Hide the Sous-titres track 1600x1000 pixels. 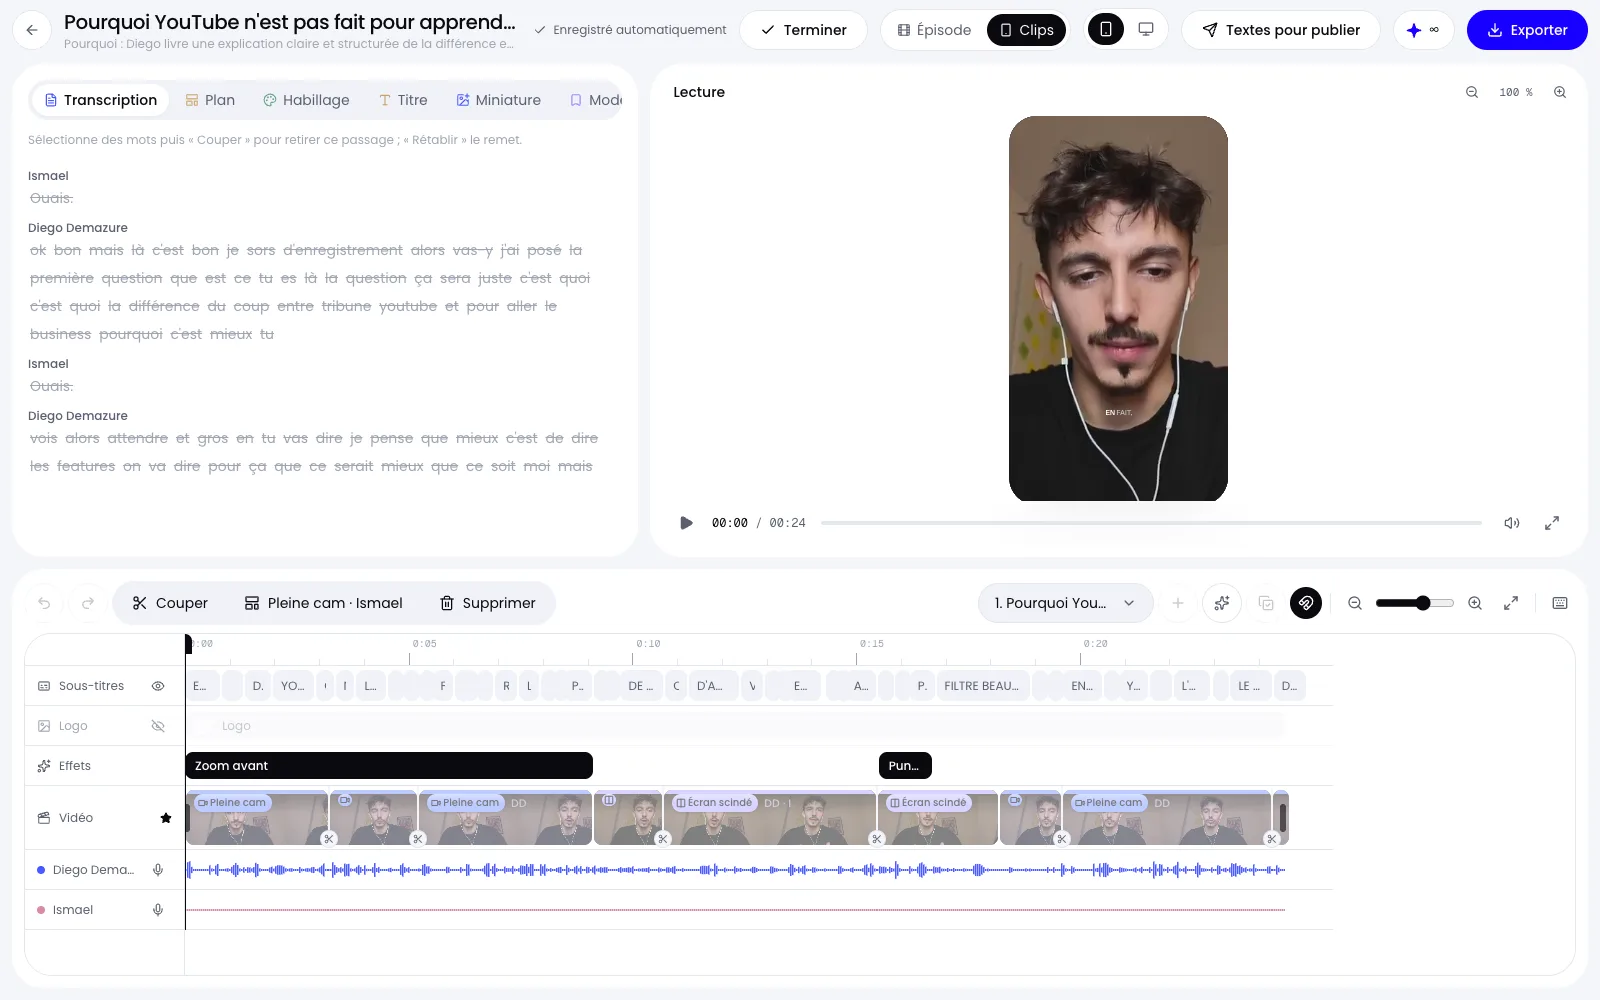tap(158, 686)
